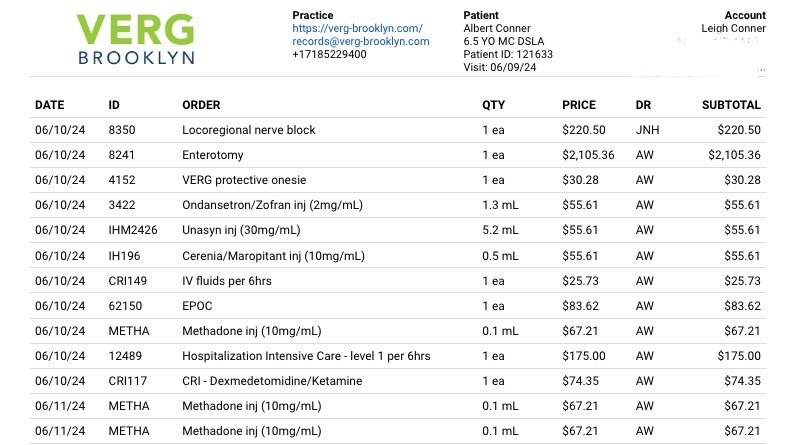Click the VERG protective onesie item

click(x=244, y=180)
